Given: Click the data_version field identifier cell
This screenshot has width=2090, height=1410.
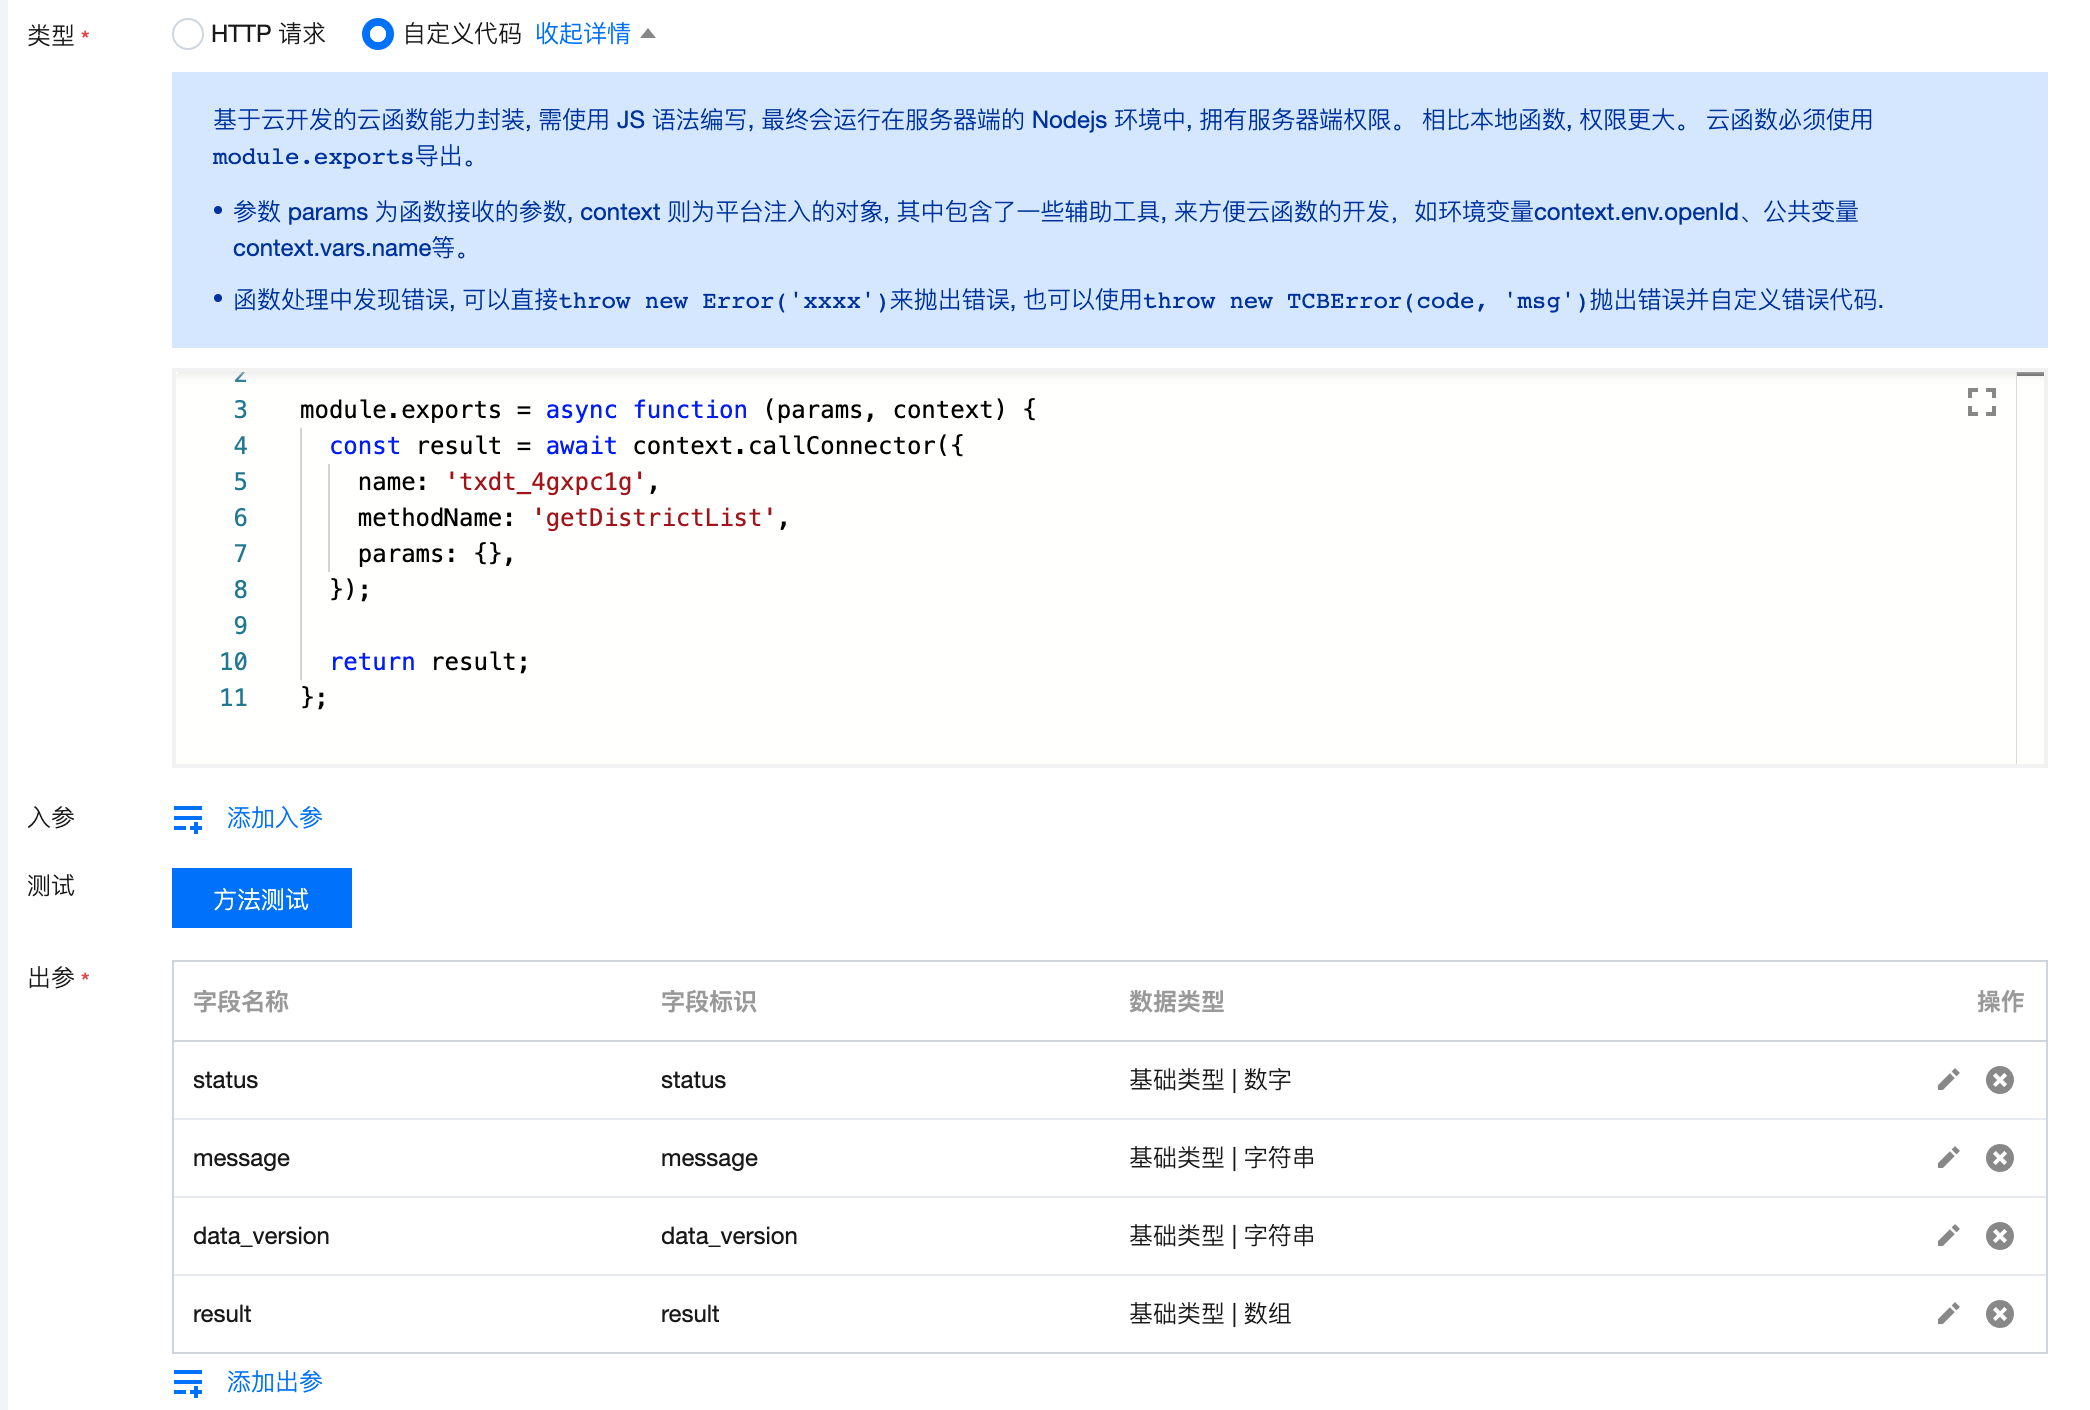Looking at the screenshot, I should (729, 1236).
